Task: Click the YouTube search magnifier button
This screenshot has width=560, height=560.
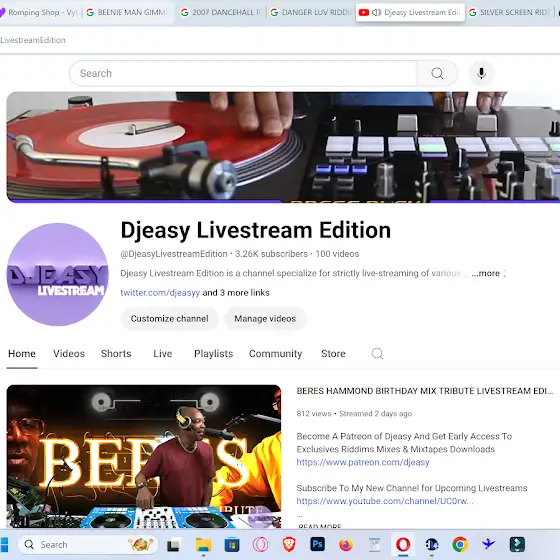Action: [x=437, y=74]
